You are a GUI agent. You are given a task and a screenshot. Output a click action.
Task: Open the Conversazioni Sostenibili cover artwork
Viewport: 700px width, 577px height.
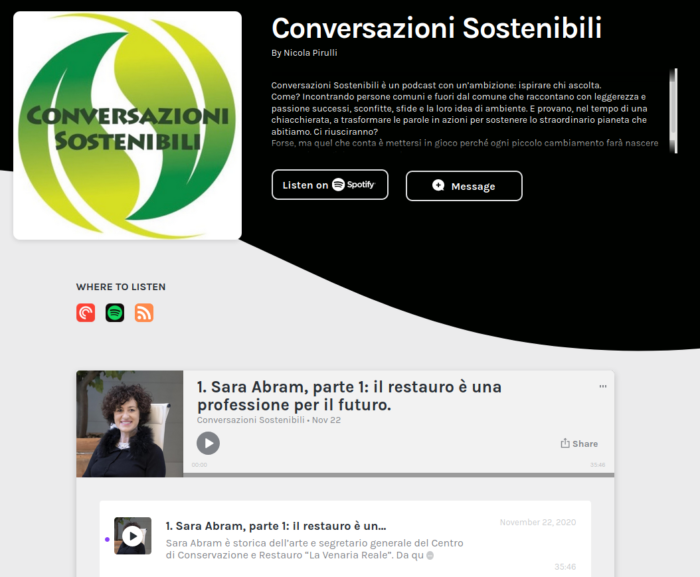(x=128, y=125)
